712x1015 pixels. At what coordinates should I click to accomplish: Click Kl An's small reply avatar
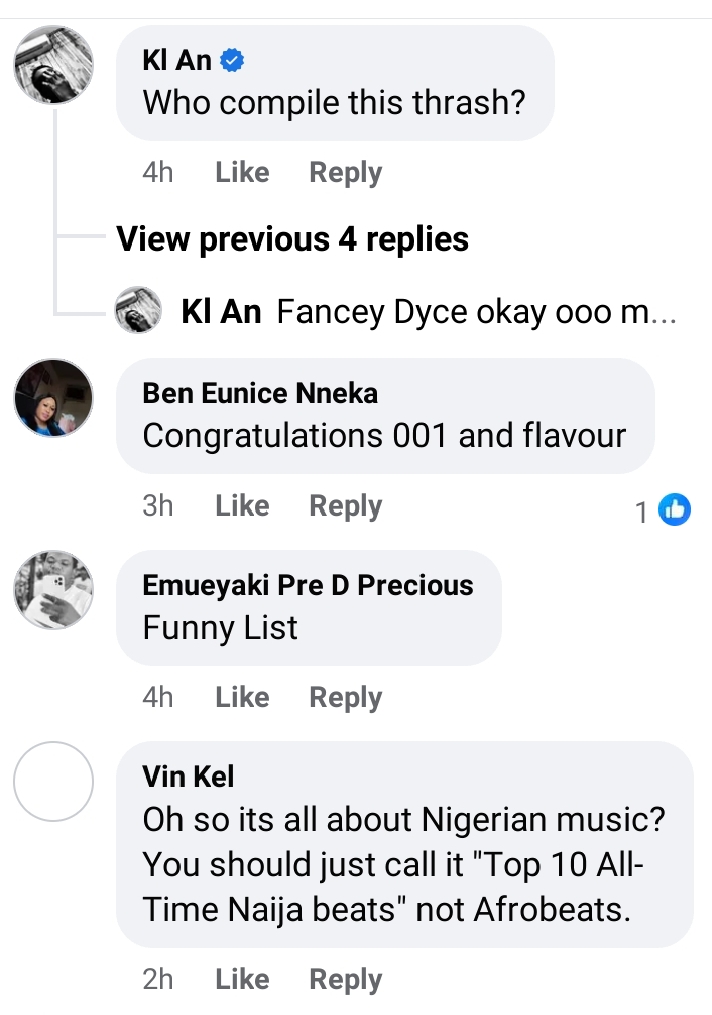pyautogui.click(x=139, y=312)
